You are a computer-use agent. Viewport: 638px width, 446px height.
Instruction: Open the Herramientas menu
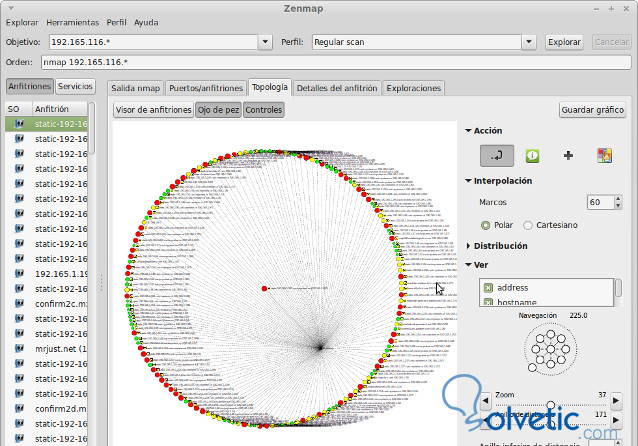pos(72,22)
